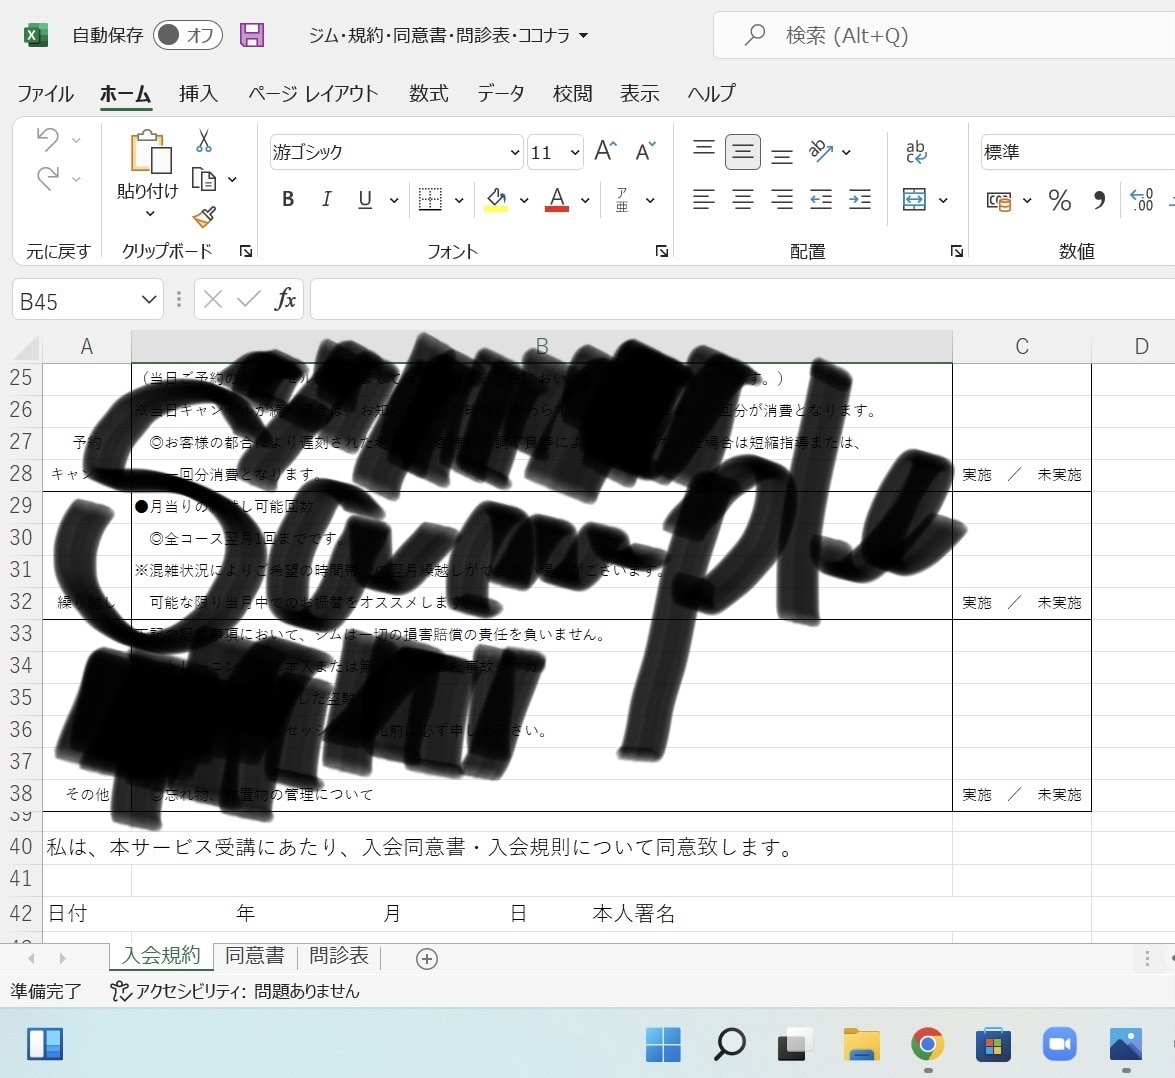Open the underline style dropdown arrow
Image resolution: width=1175 pixels, height=1078 pixels.
pos(393,200)
